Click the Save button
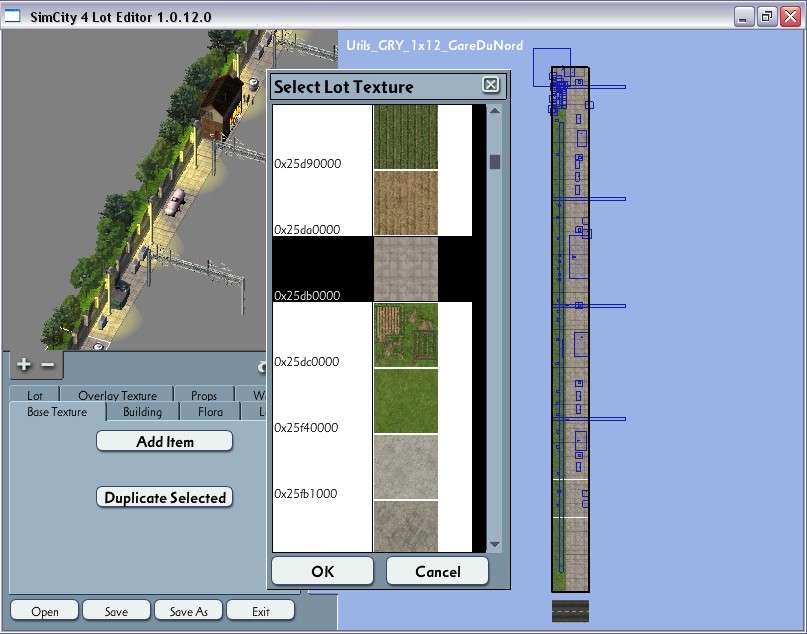Image resolution: width=807 pixels, height=634 pixels. (x=116, y=611)
